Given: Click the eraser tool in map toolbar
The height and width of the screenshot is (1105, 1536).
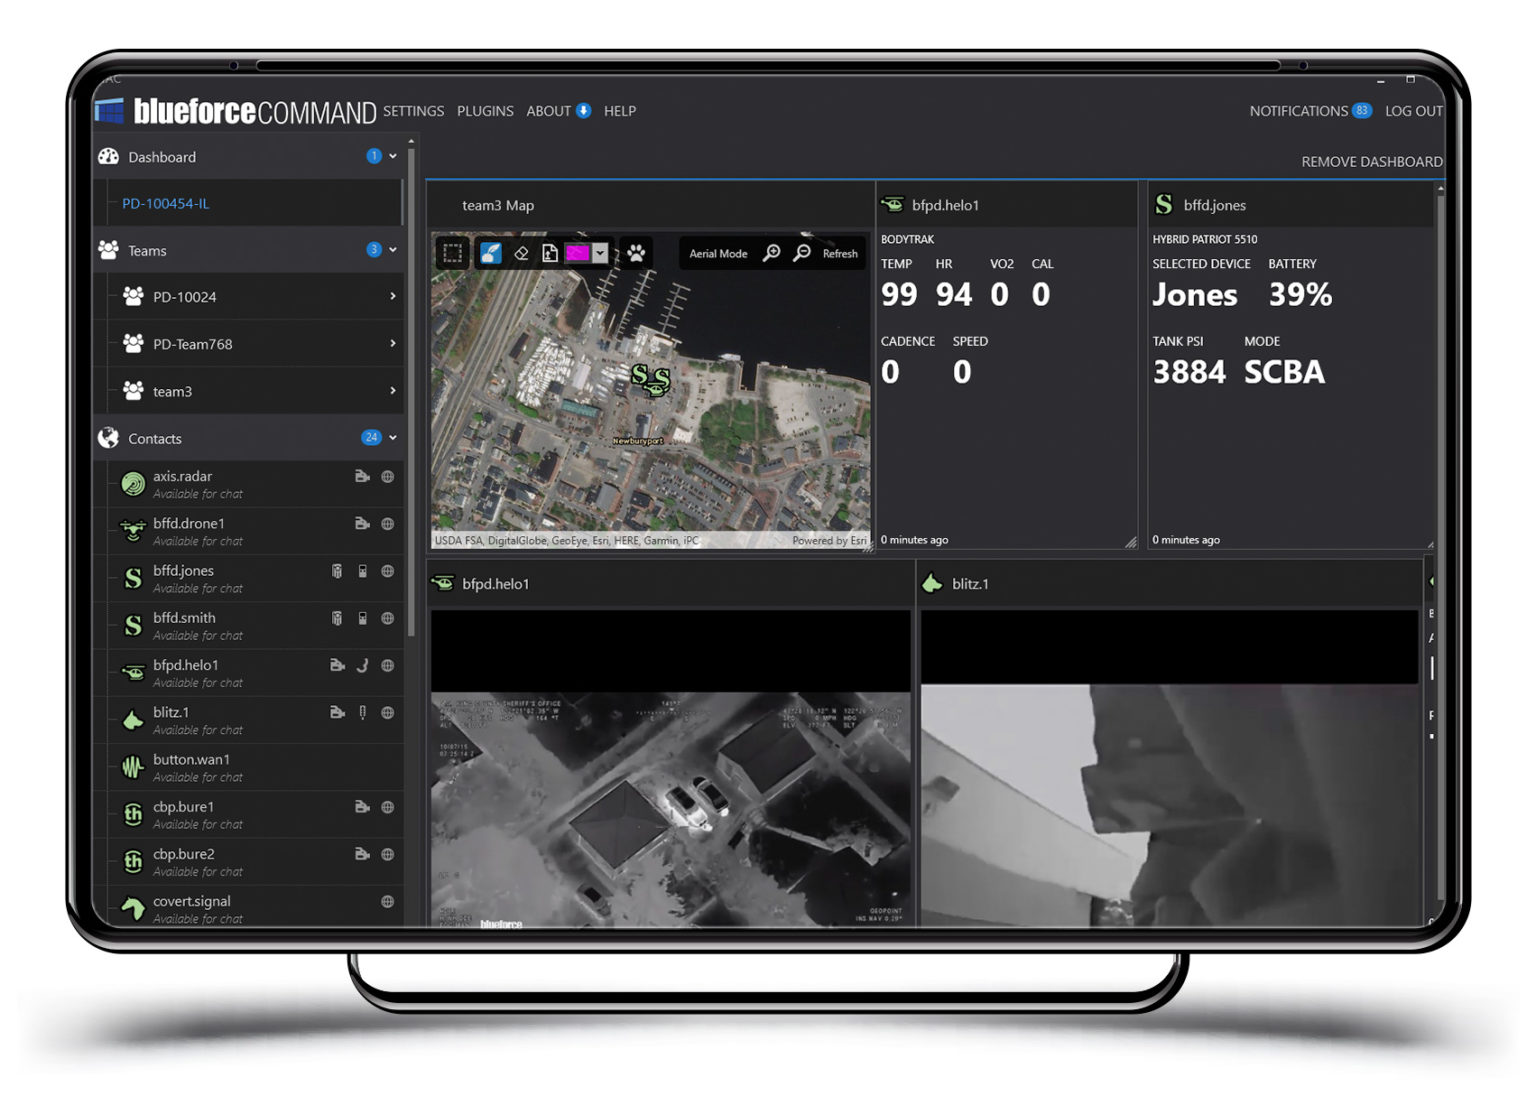Looking at the screenshot, I should (x=521, y=253).
